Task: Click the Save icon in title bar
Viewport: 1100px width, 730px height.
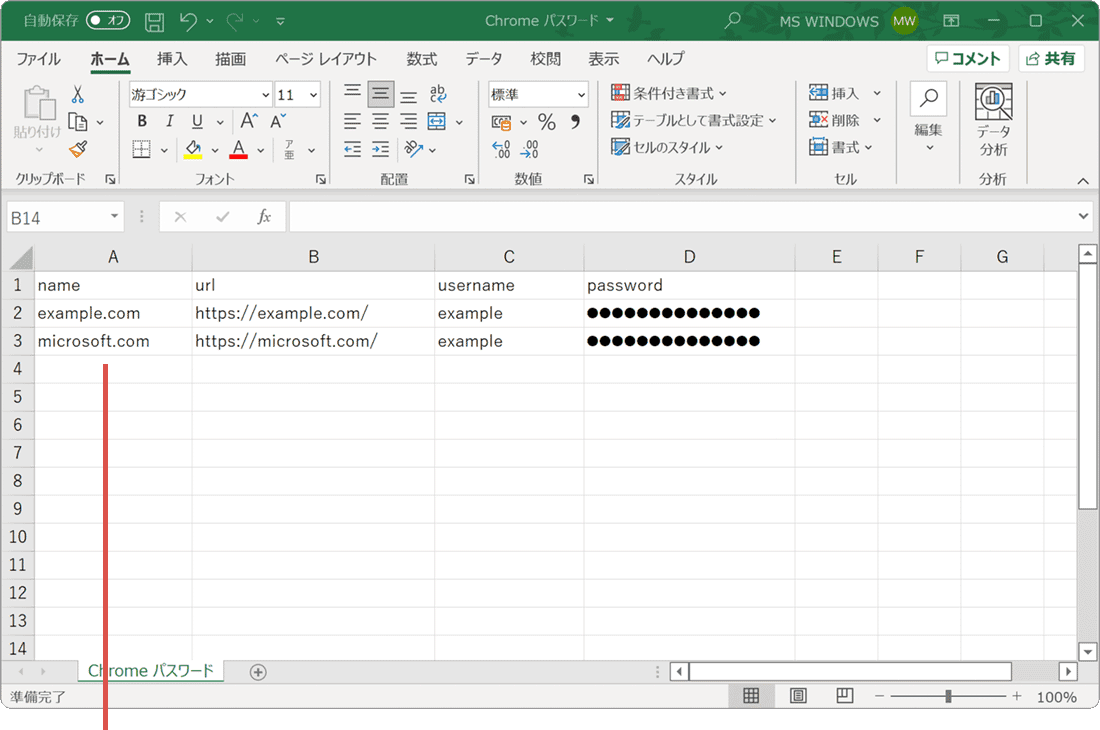Action: pyautogui.click(x=154, y=22)
